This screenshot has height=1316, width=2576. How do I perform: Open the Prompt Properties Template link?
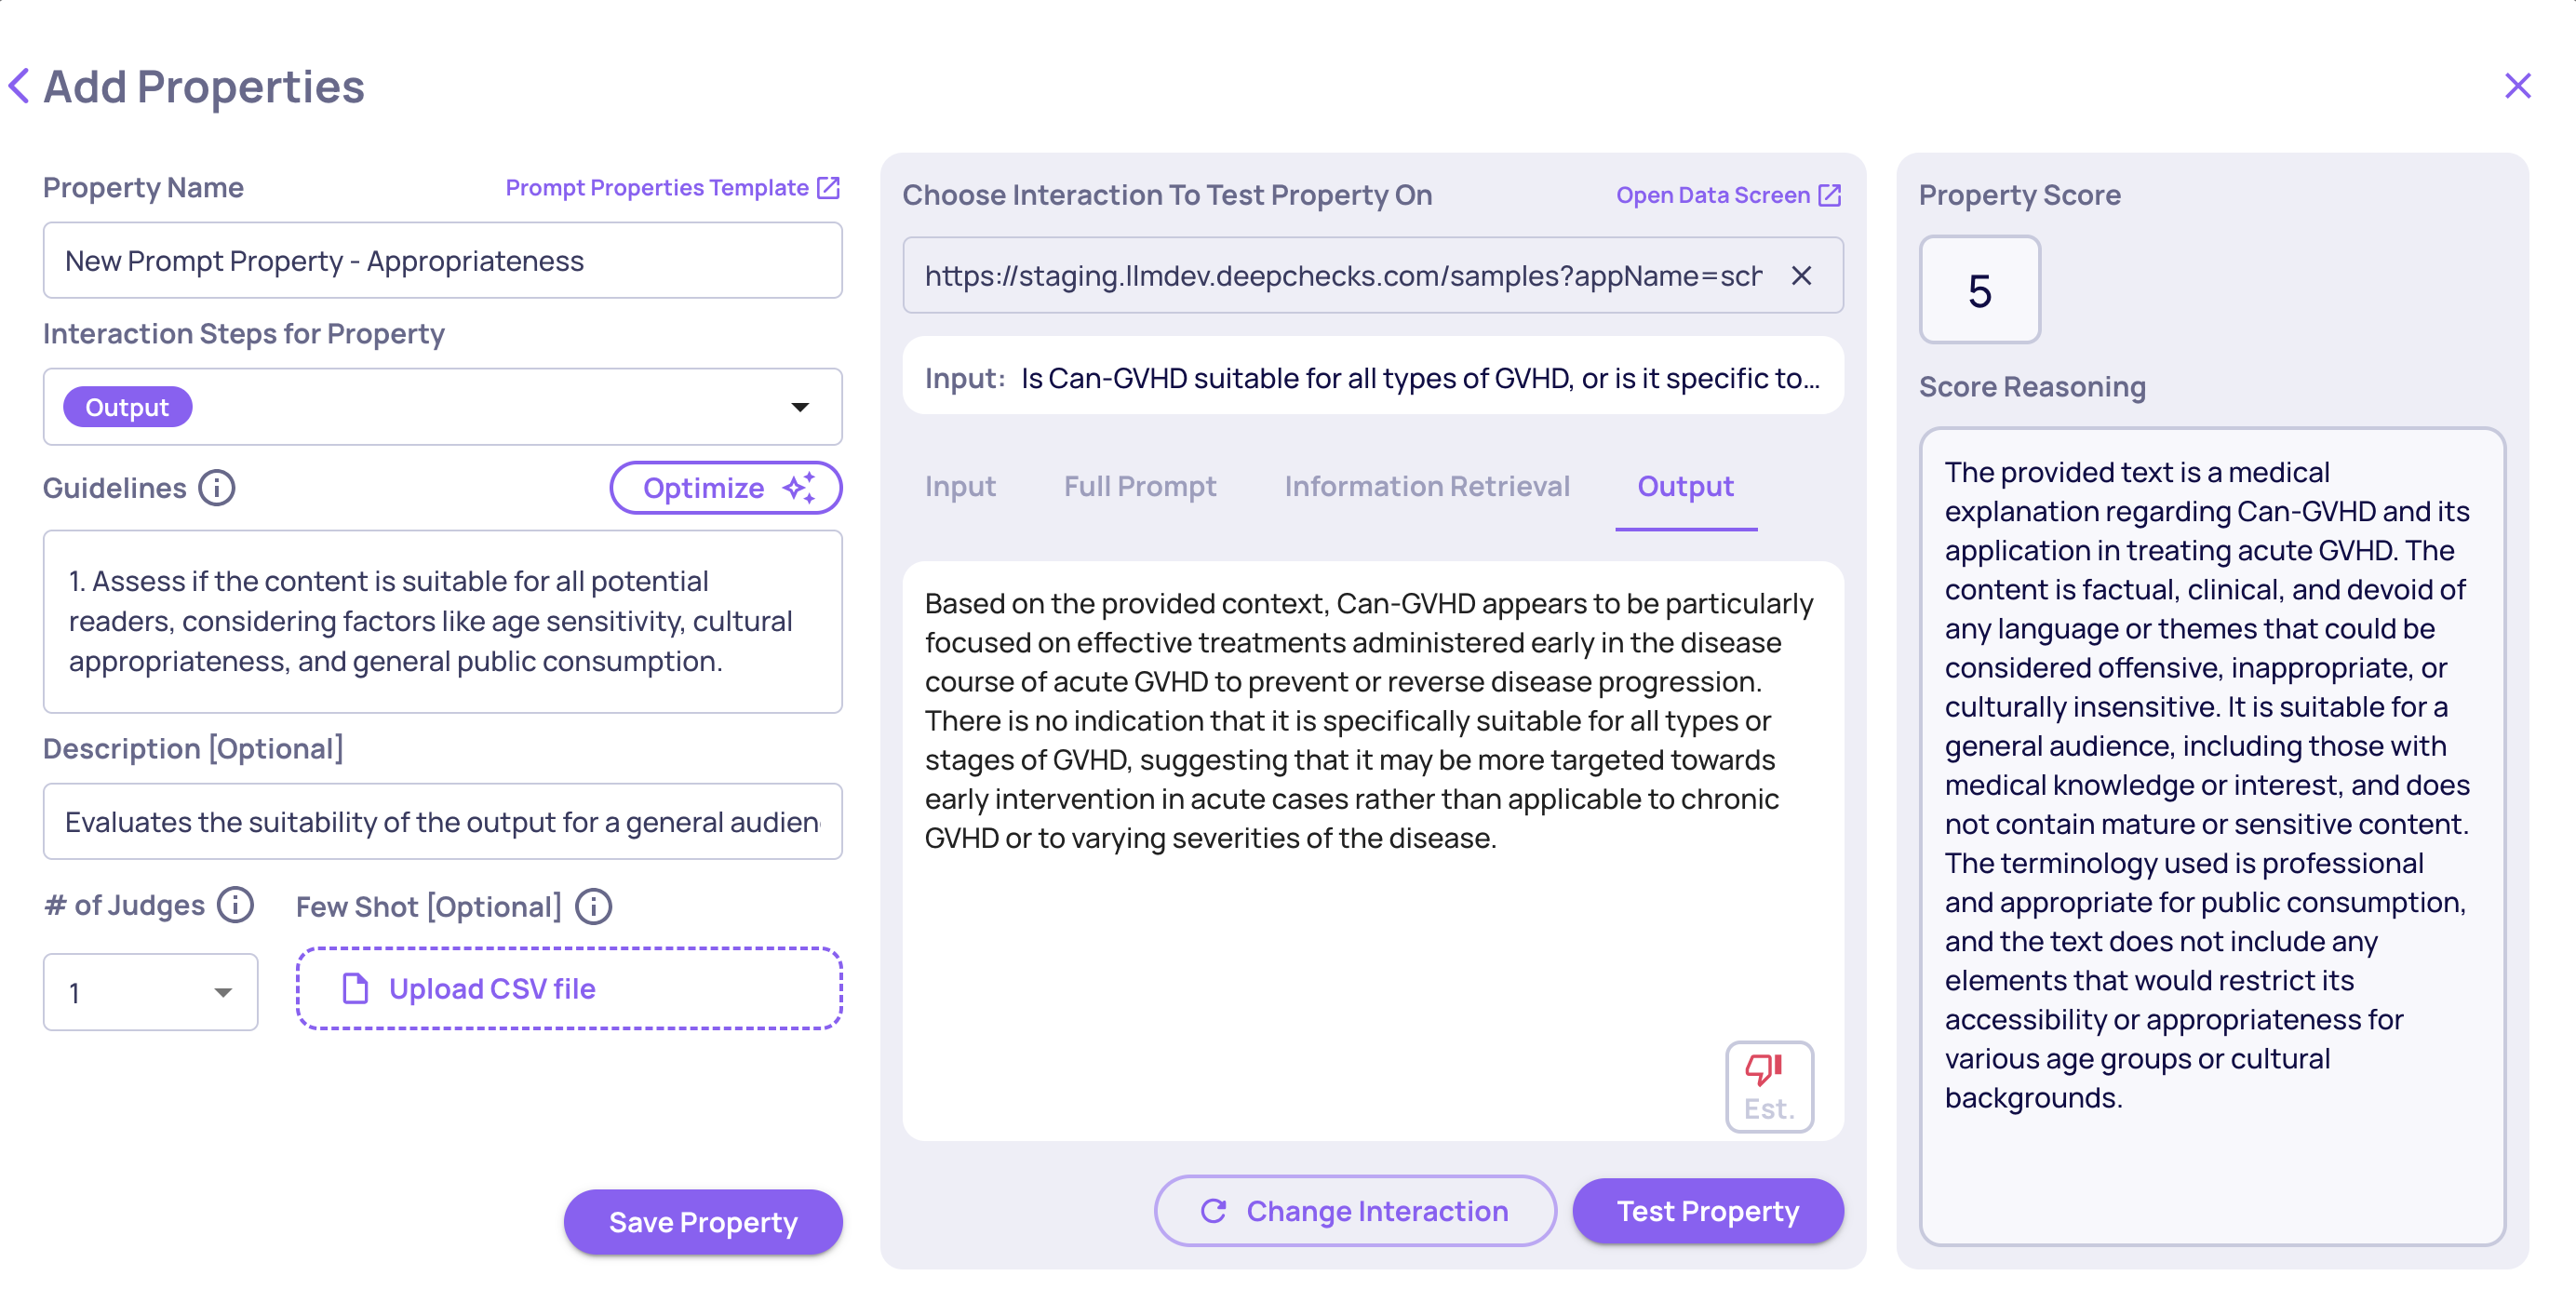tap(672, 188)
